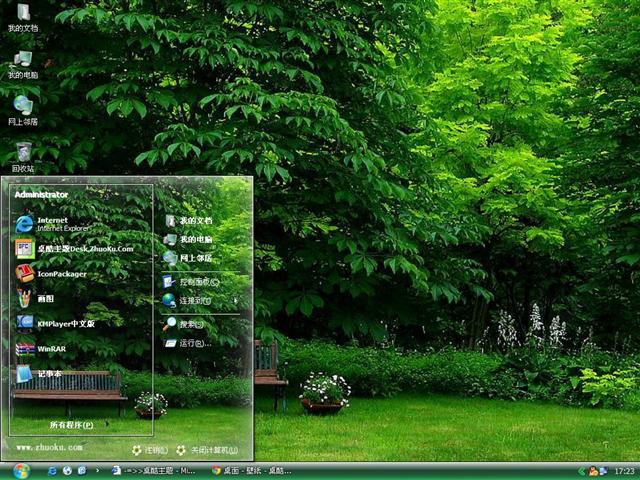Open 记事本 notepad from Start menu
This screenshot has width=640, height=480.
click(x=38, y=373)
